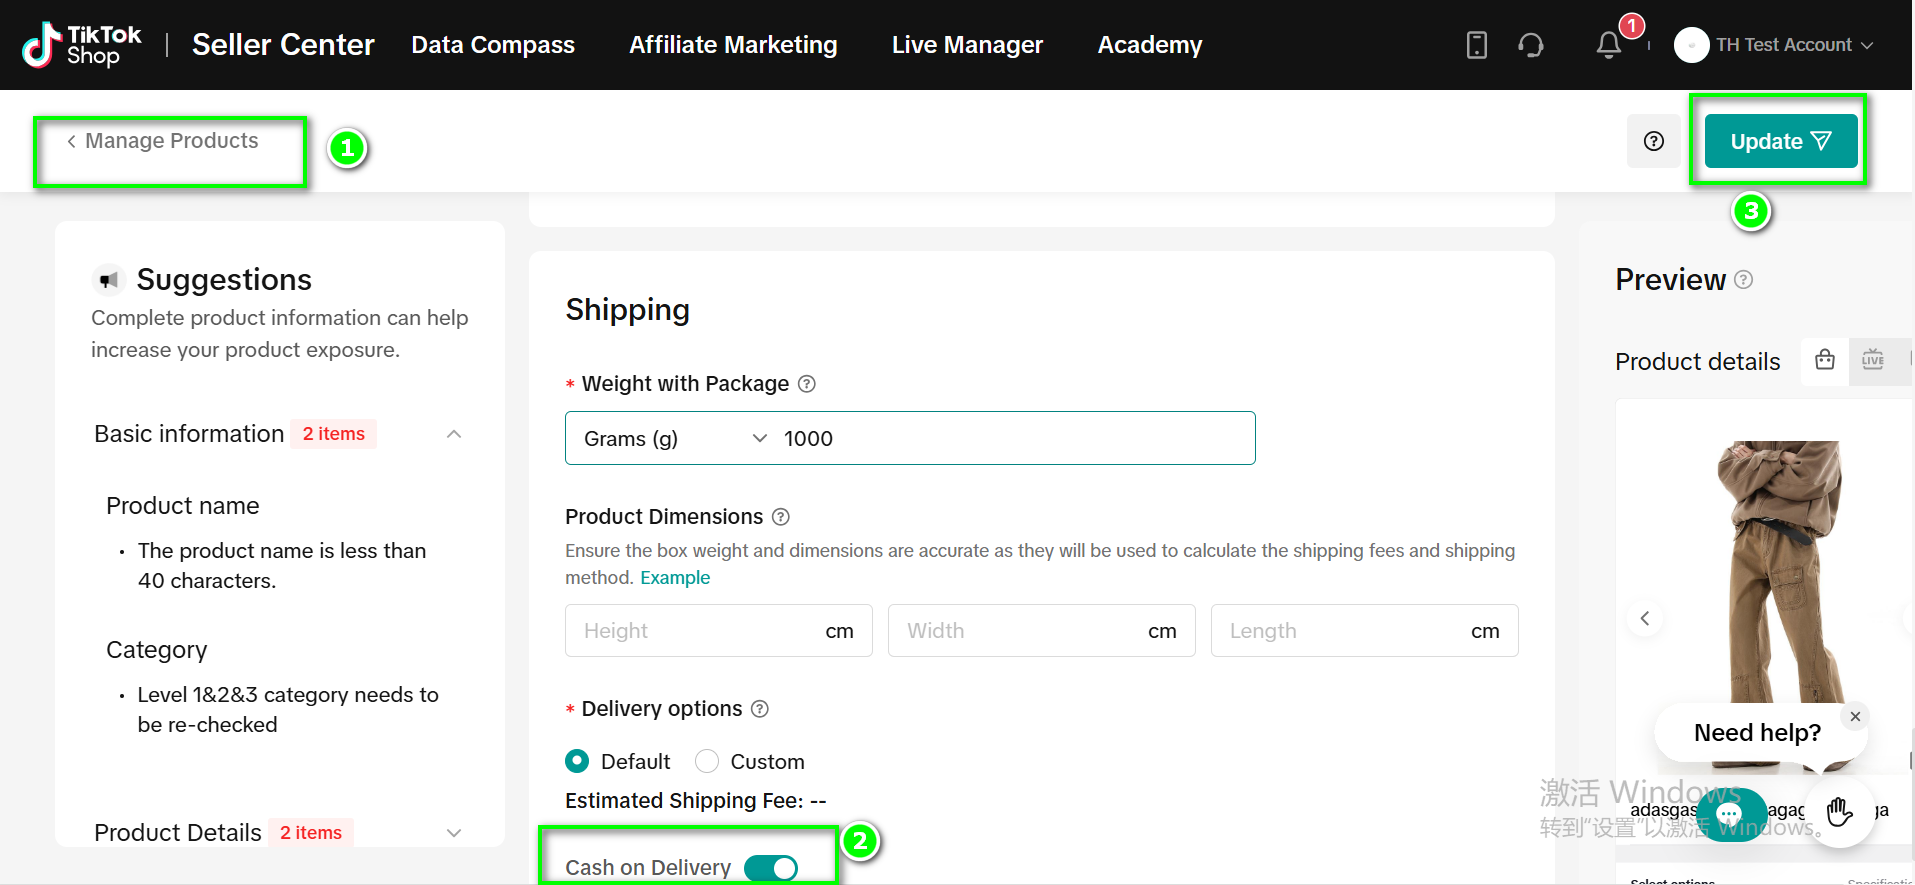Viewport: 1915px width, 885px height.
Task: Open the Data Compass menu
Action: [x=493, y=45]
